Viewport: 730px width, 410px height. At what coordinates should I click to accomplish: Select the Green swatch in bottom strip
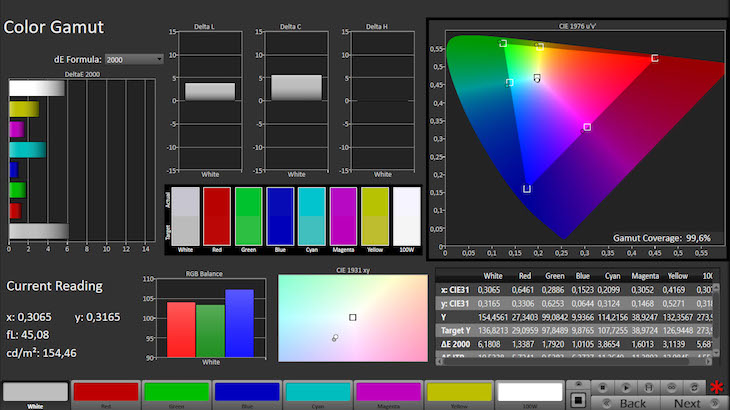[x=175, y=392]
